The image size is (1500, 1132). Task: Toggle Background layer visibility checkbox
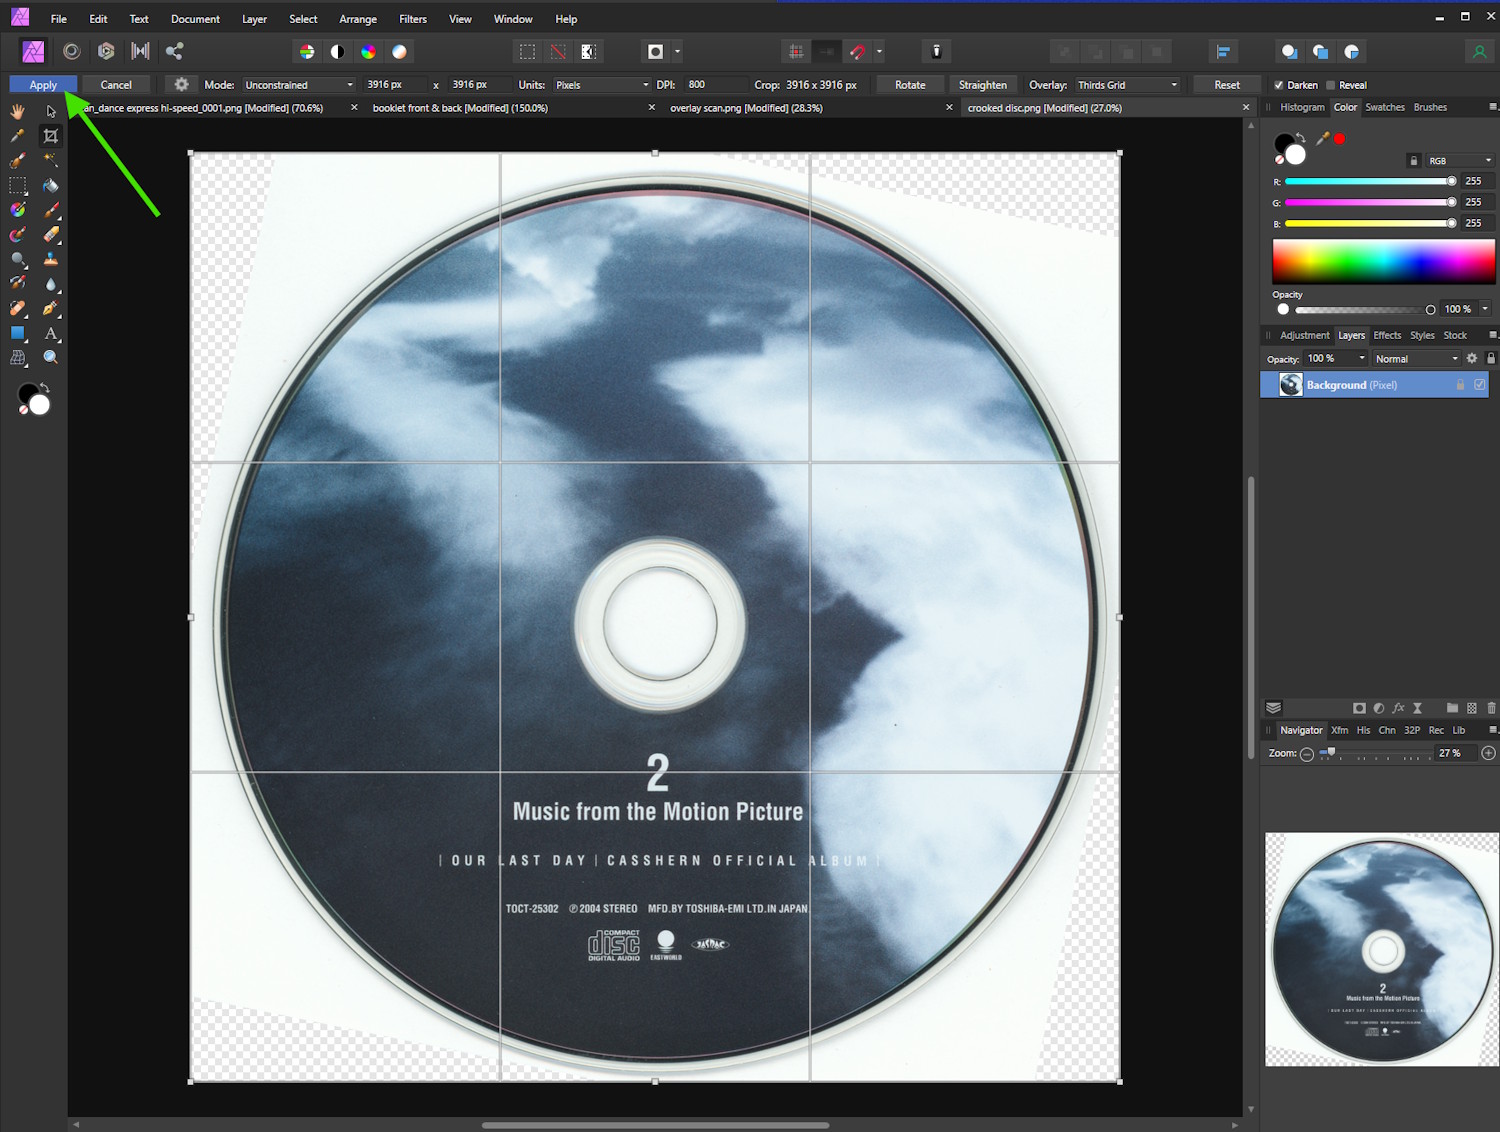pyautogui.click(x=1479, y=385)
